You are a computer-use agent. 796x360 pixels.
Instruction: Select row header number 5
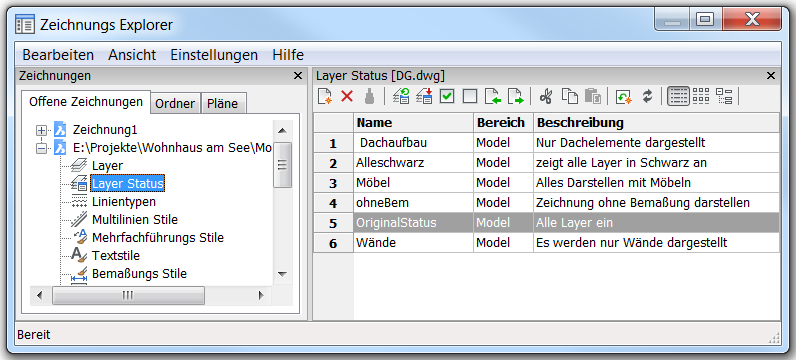tap(333, 223)
